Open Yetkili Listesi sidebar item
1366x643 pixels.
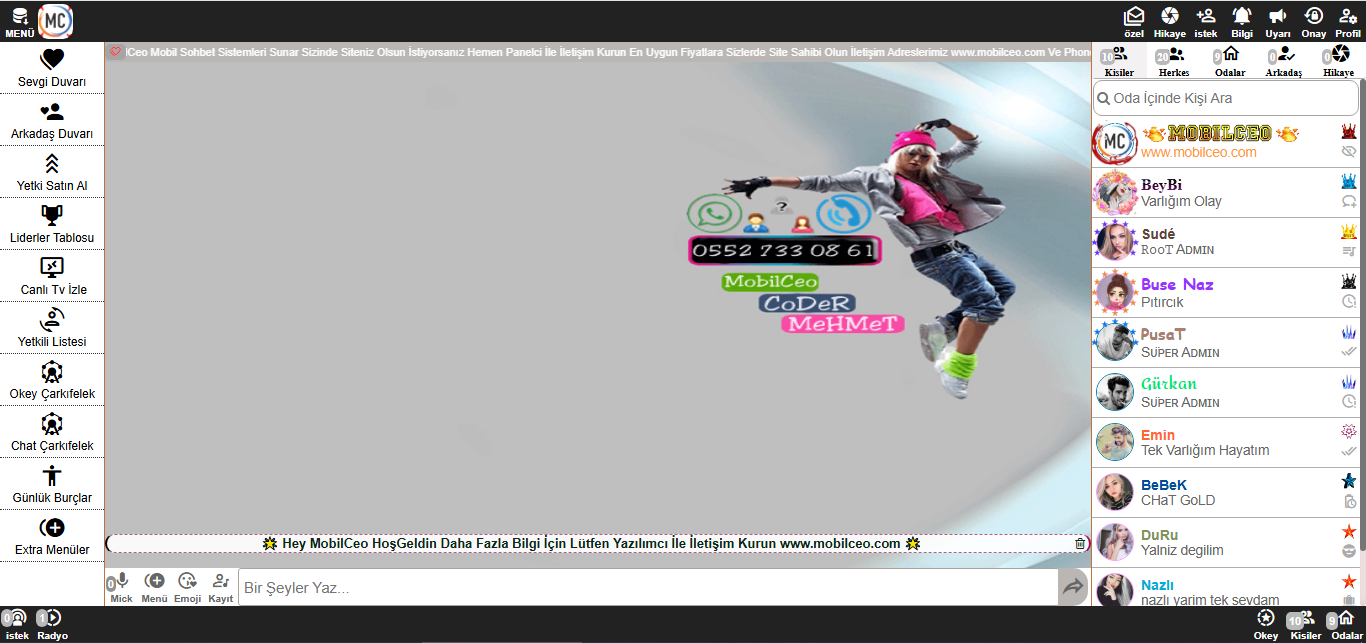click(52, 328)
